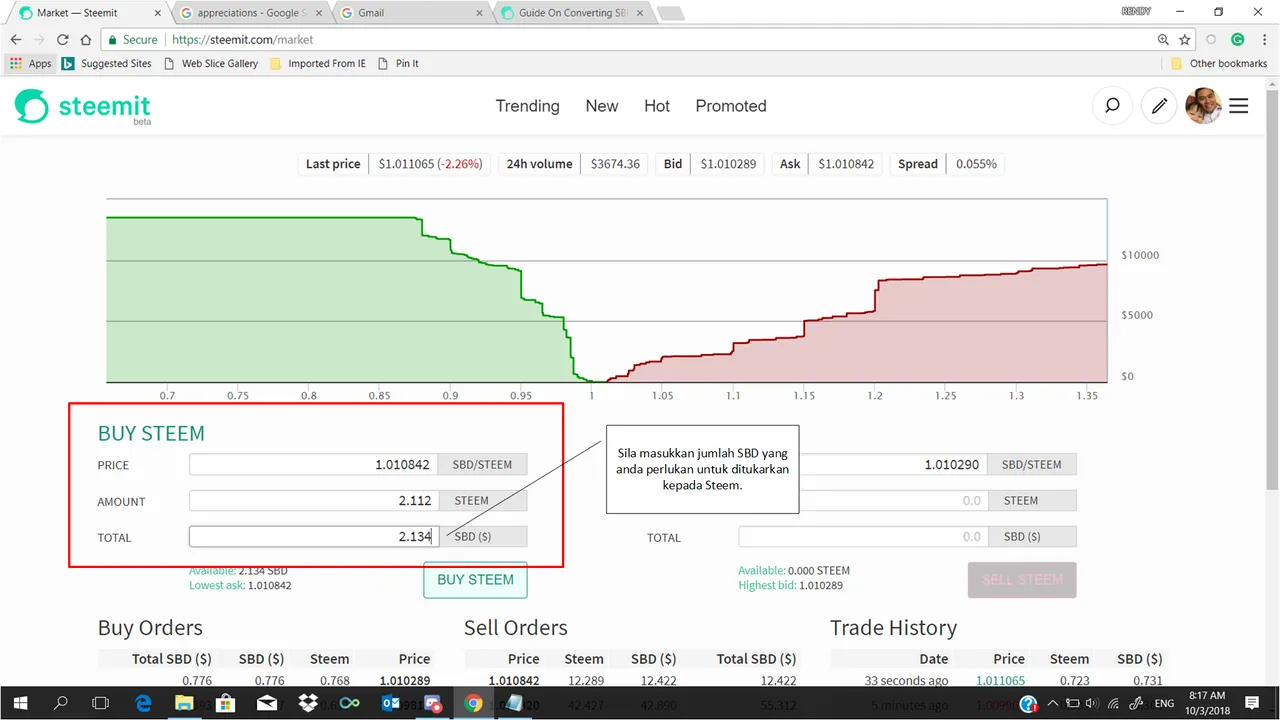This screenshot has width=1280, height=720.
Task: Click the Steemit logo
Action: click(x=83, y=107)
